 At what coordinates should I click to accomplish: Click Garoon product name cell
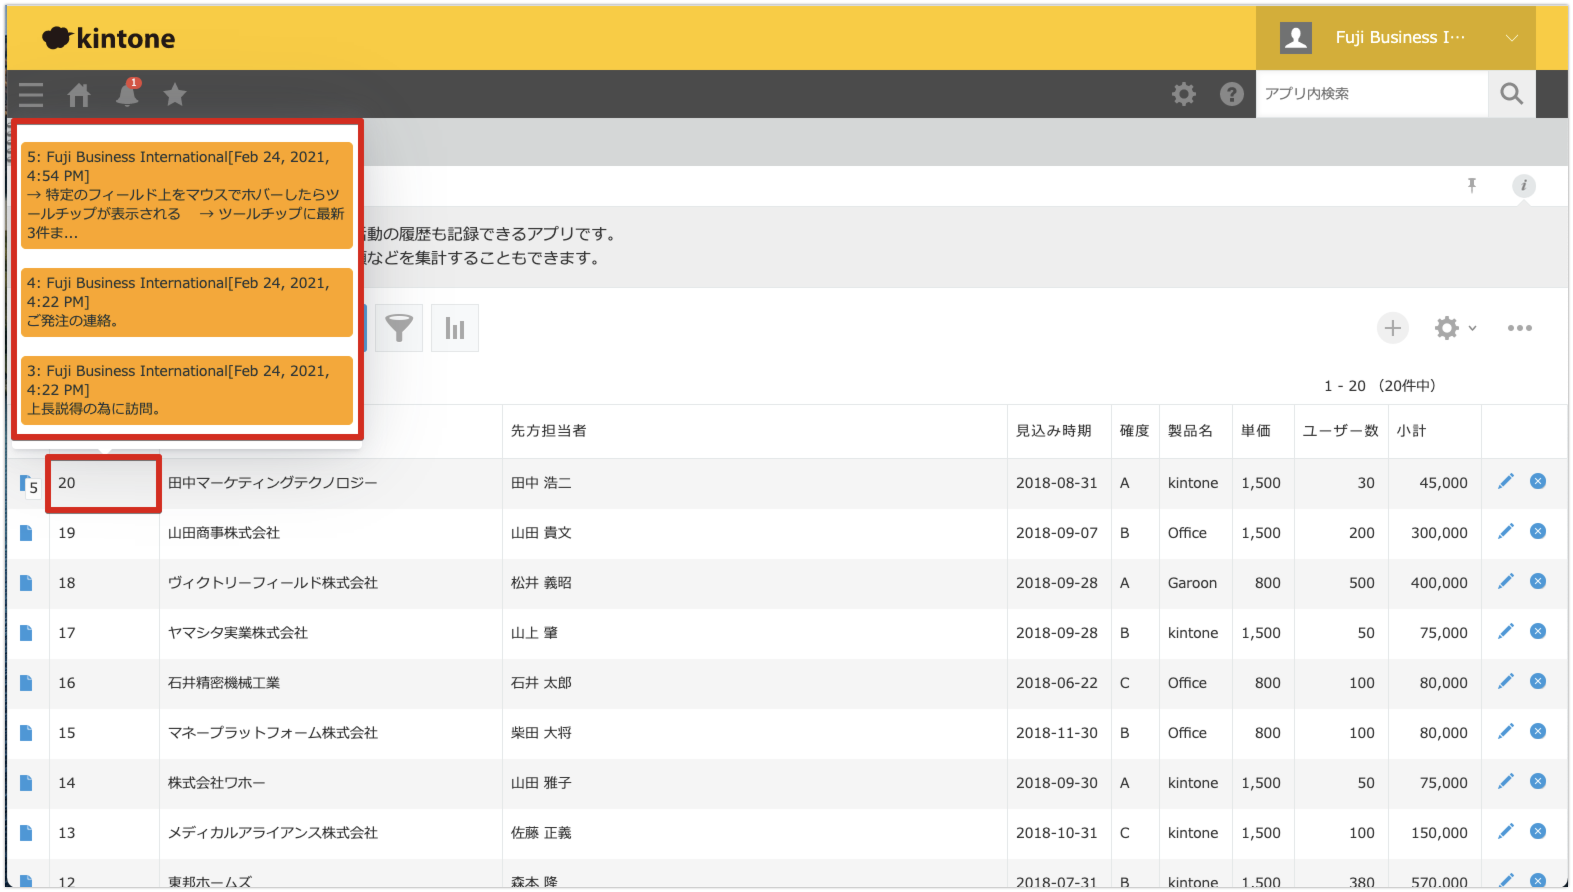[1196, 583]
